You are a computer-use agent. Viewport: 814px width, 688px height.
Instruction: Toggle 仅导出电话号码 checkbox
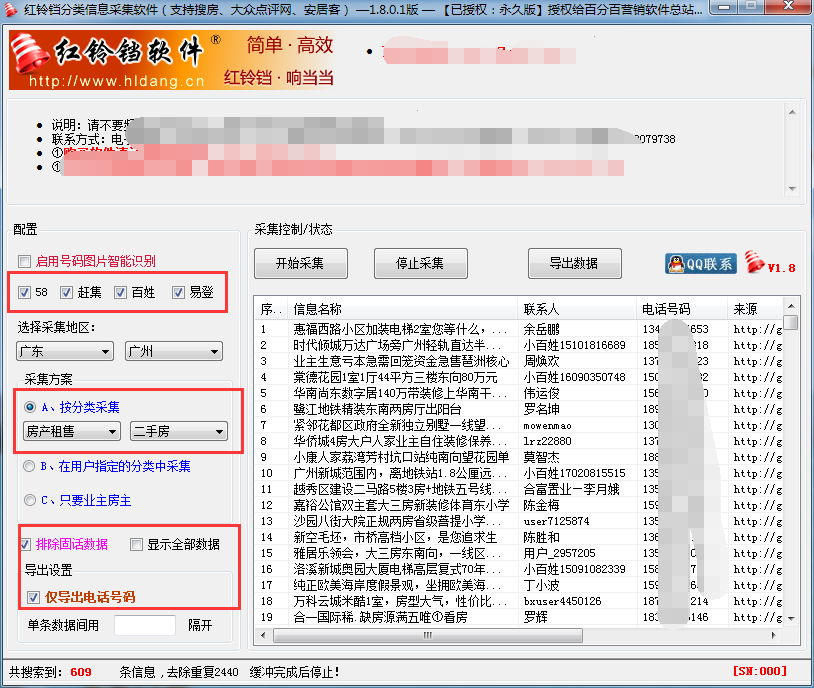(x=34, y=597)
